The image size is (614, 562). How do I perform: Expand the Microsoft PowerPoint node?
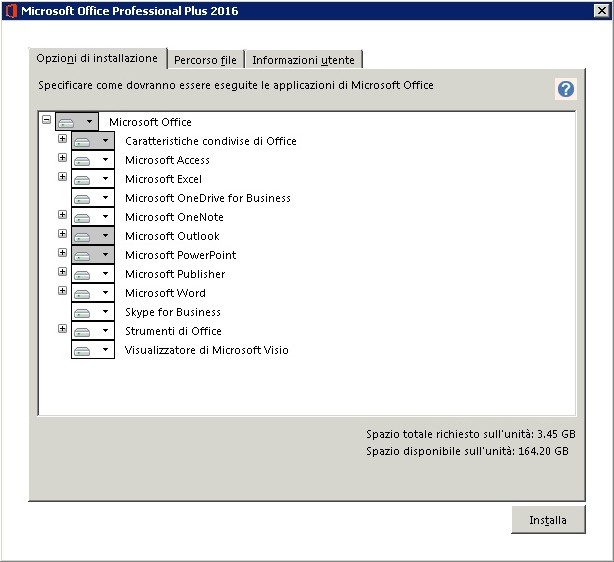pyautogui.click(x=62, y=253)
